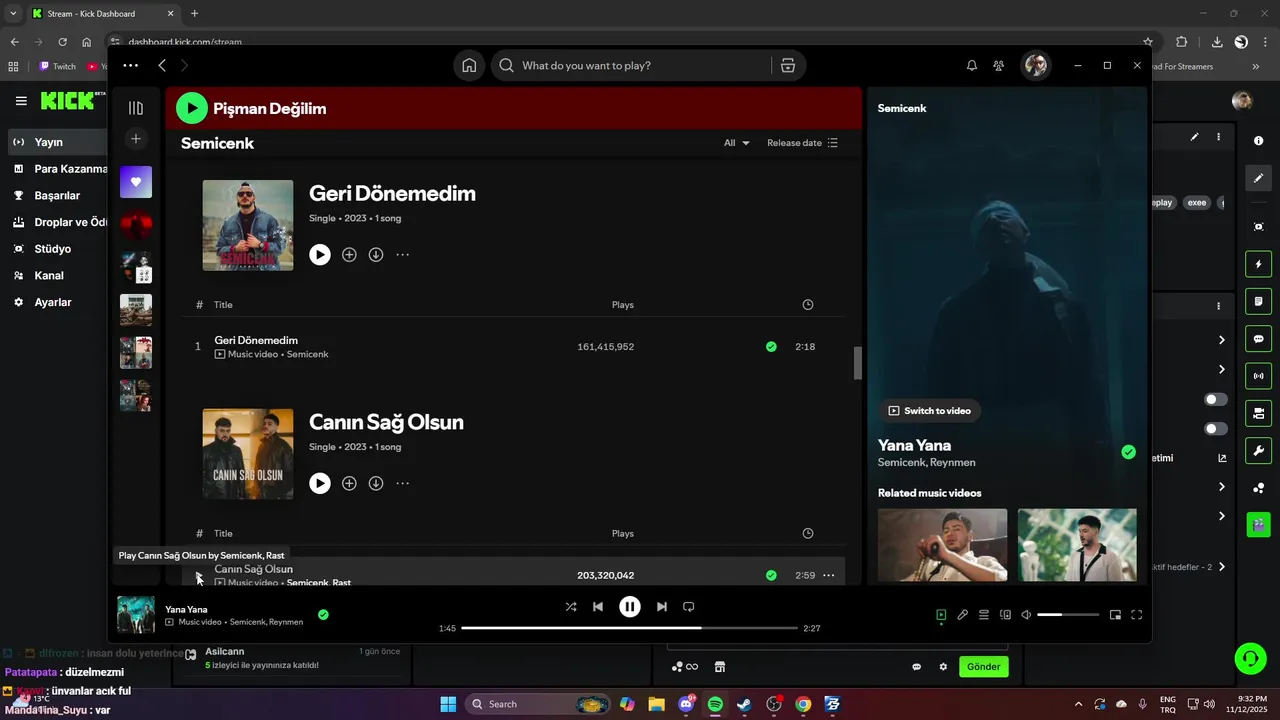
Task: Open Spotify miniplayer
Action: [x=1115, y=615]
